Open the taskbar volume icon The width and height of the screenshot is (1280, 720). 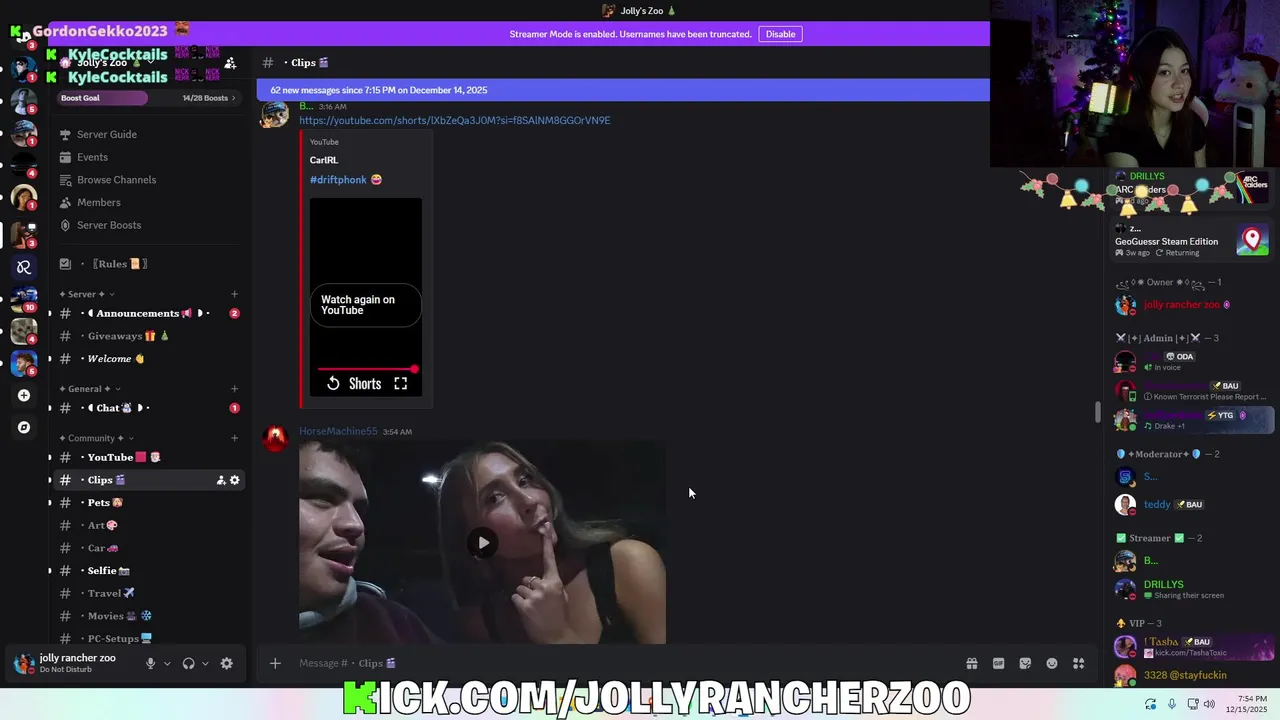[x=1209, y=704]
